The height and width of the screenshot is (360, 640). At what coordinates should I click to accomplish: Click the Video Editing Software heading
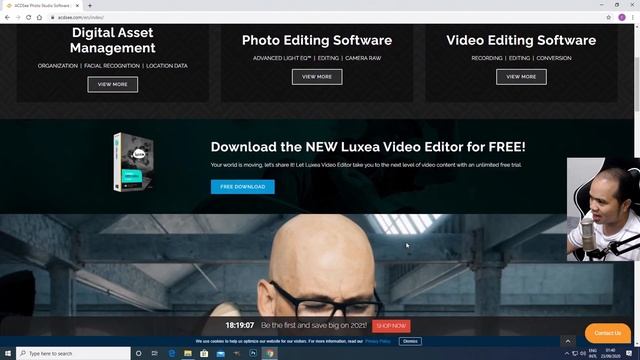pos(521,40)
